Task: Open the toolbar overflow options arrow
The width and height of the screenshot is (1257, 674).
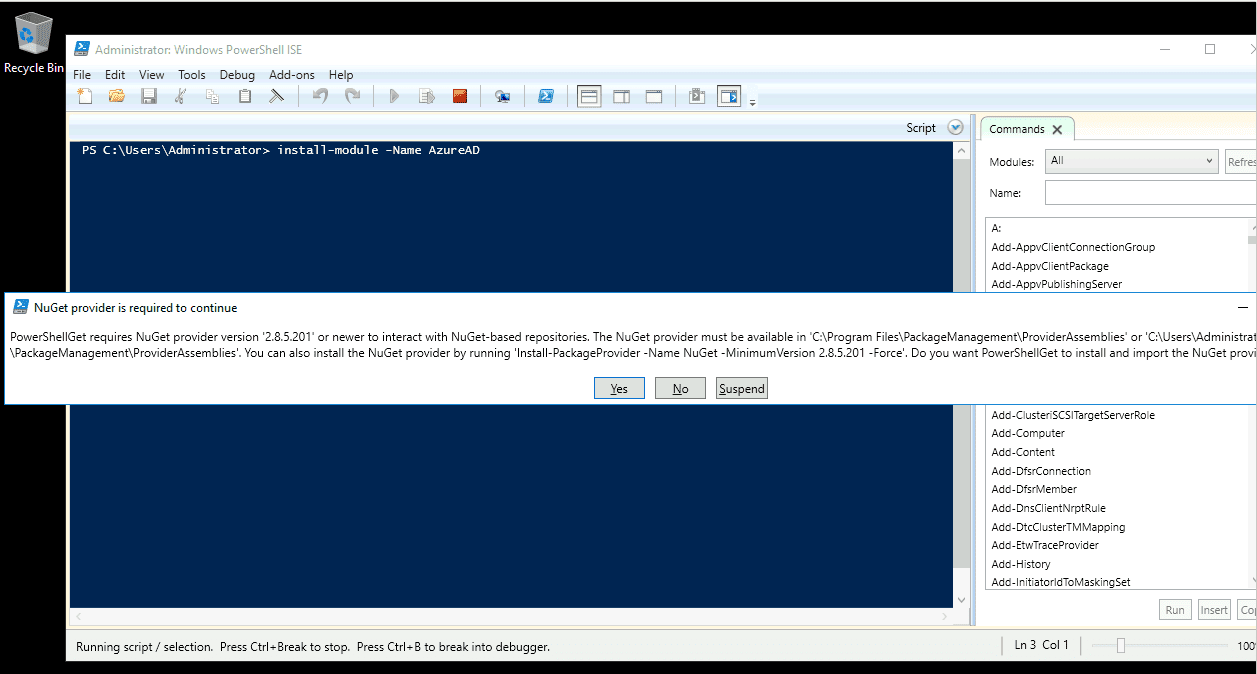Action: [752, 101]
